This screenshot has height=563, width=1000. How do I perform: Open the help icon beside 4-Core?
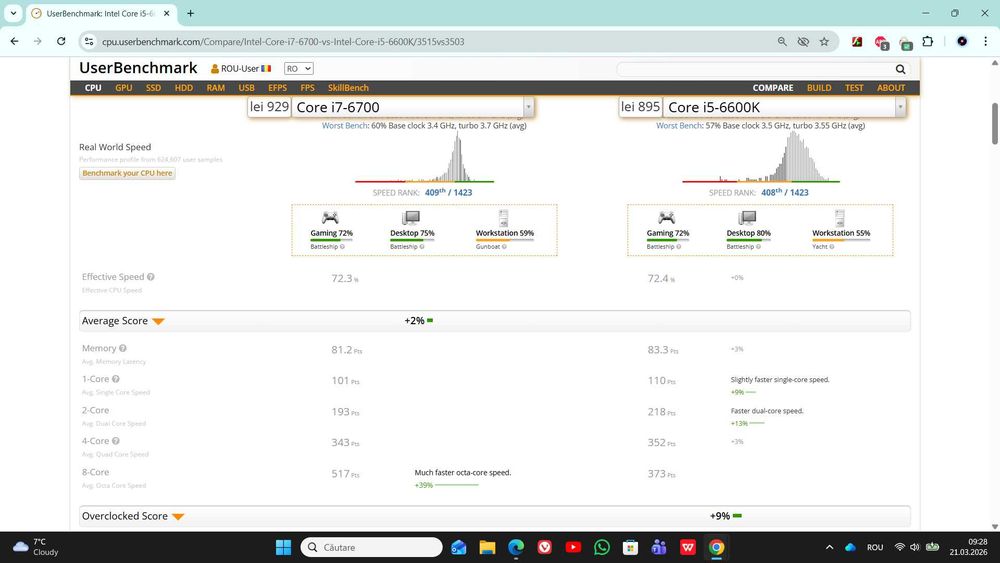click(115, 441)
